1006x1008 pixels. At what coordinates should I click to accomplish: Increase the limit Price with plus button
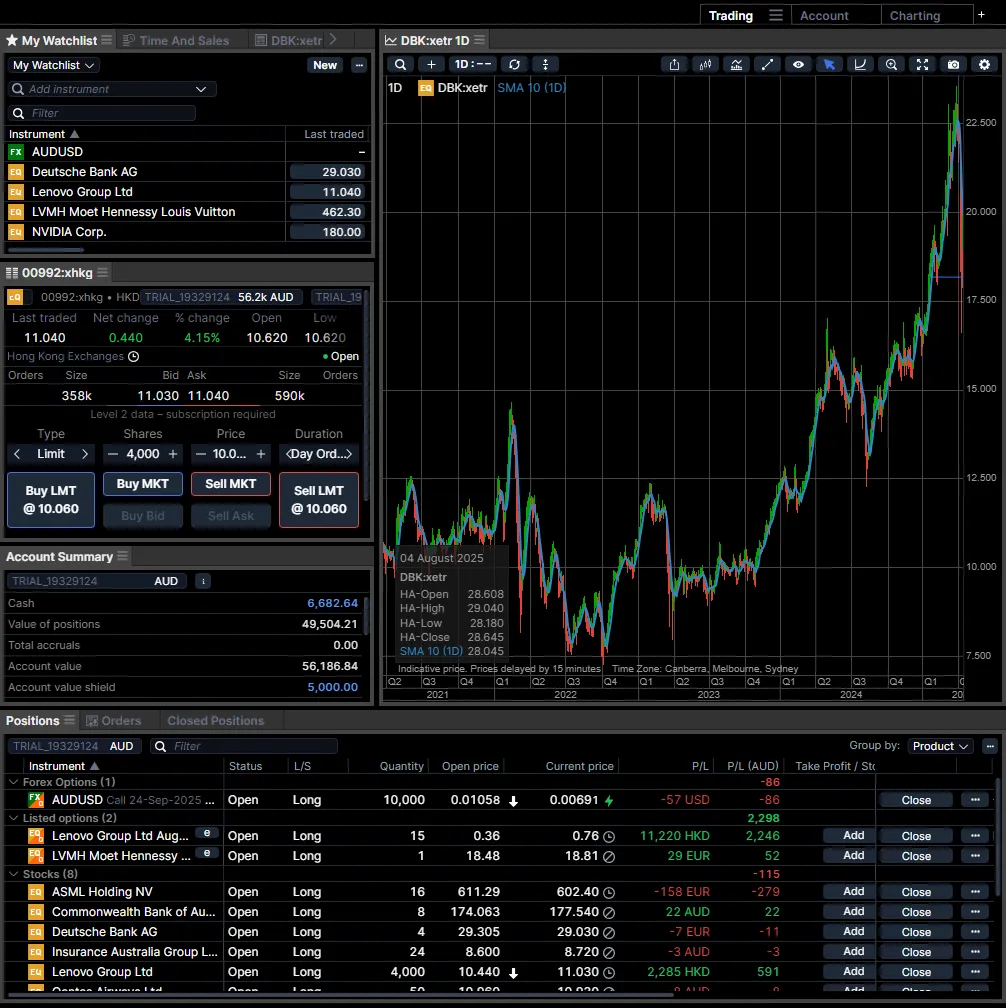(261, 454)
